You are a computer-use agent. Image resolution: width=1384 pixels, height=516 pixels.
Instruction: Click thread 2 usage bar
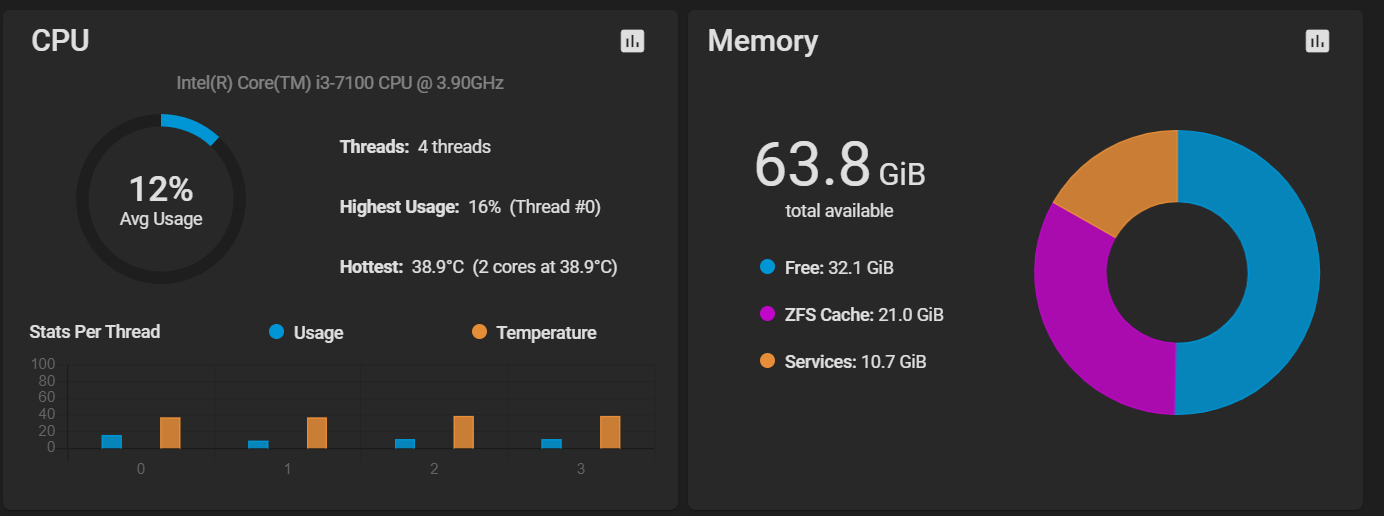coord(405,443)
